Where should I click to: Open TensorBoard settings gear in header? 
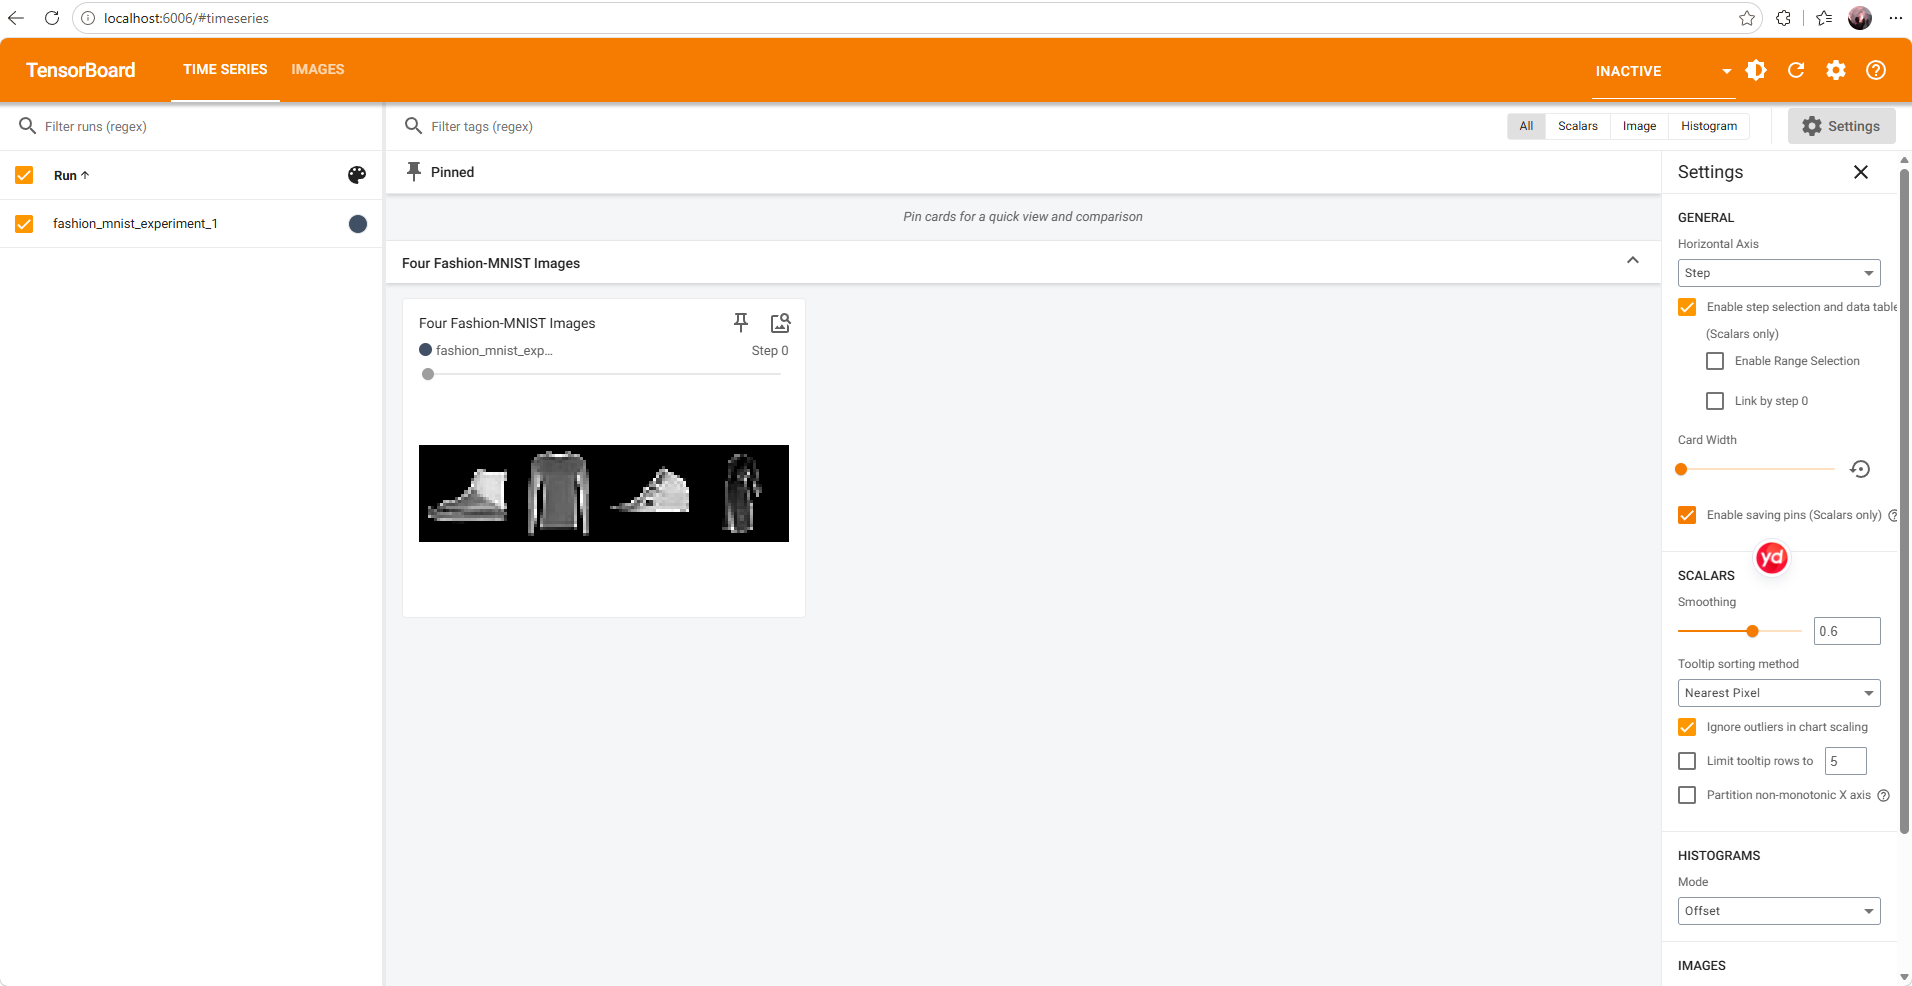tap(1836, 70)
